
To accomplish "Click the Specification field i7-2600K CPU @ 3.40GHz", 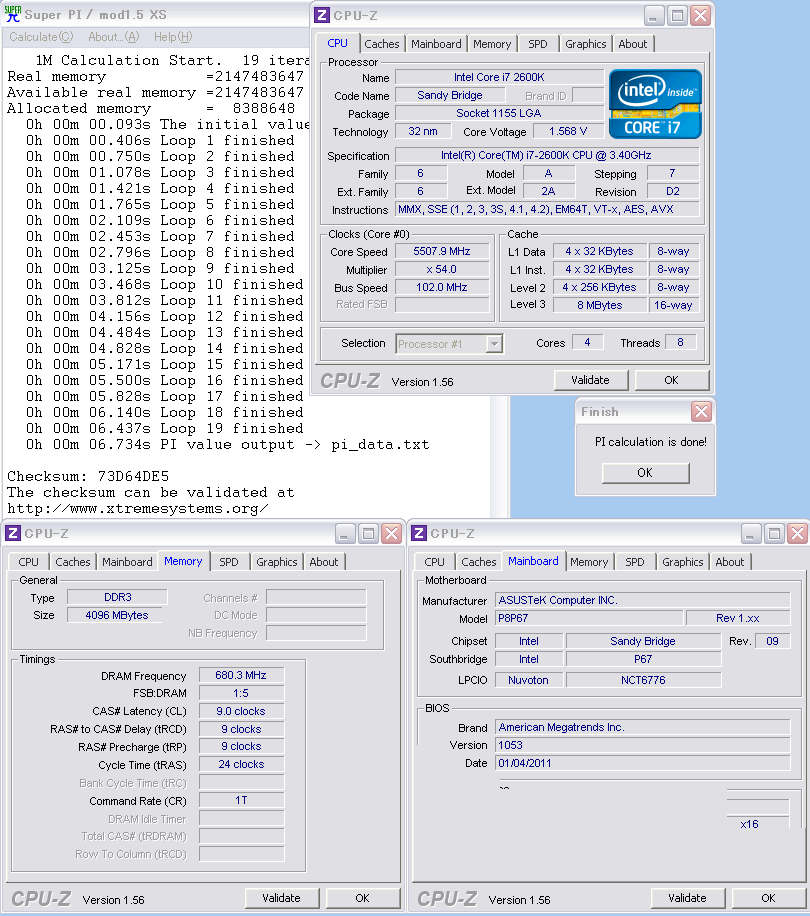I will (547, 155).
